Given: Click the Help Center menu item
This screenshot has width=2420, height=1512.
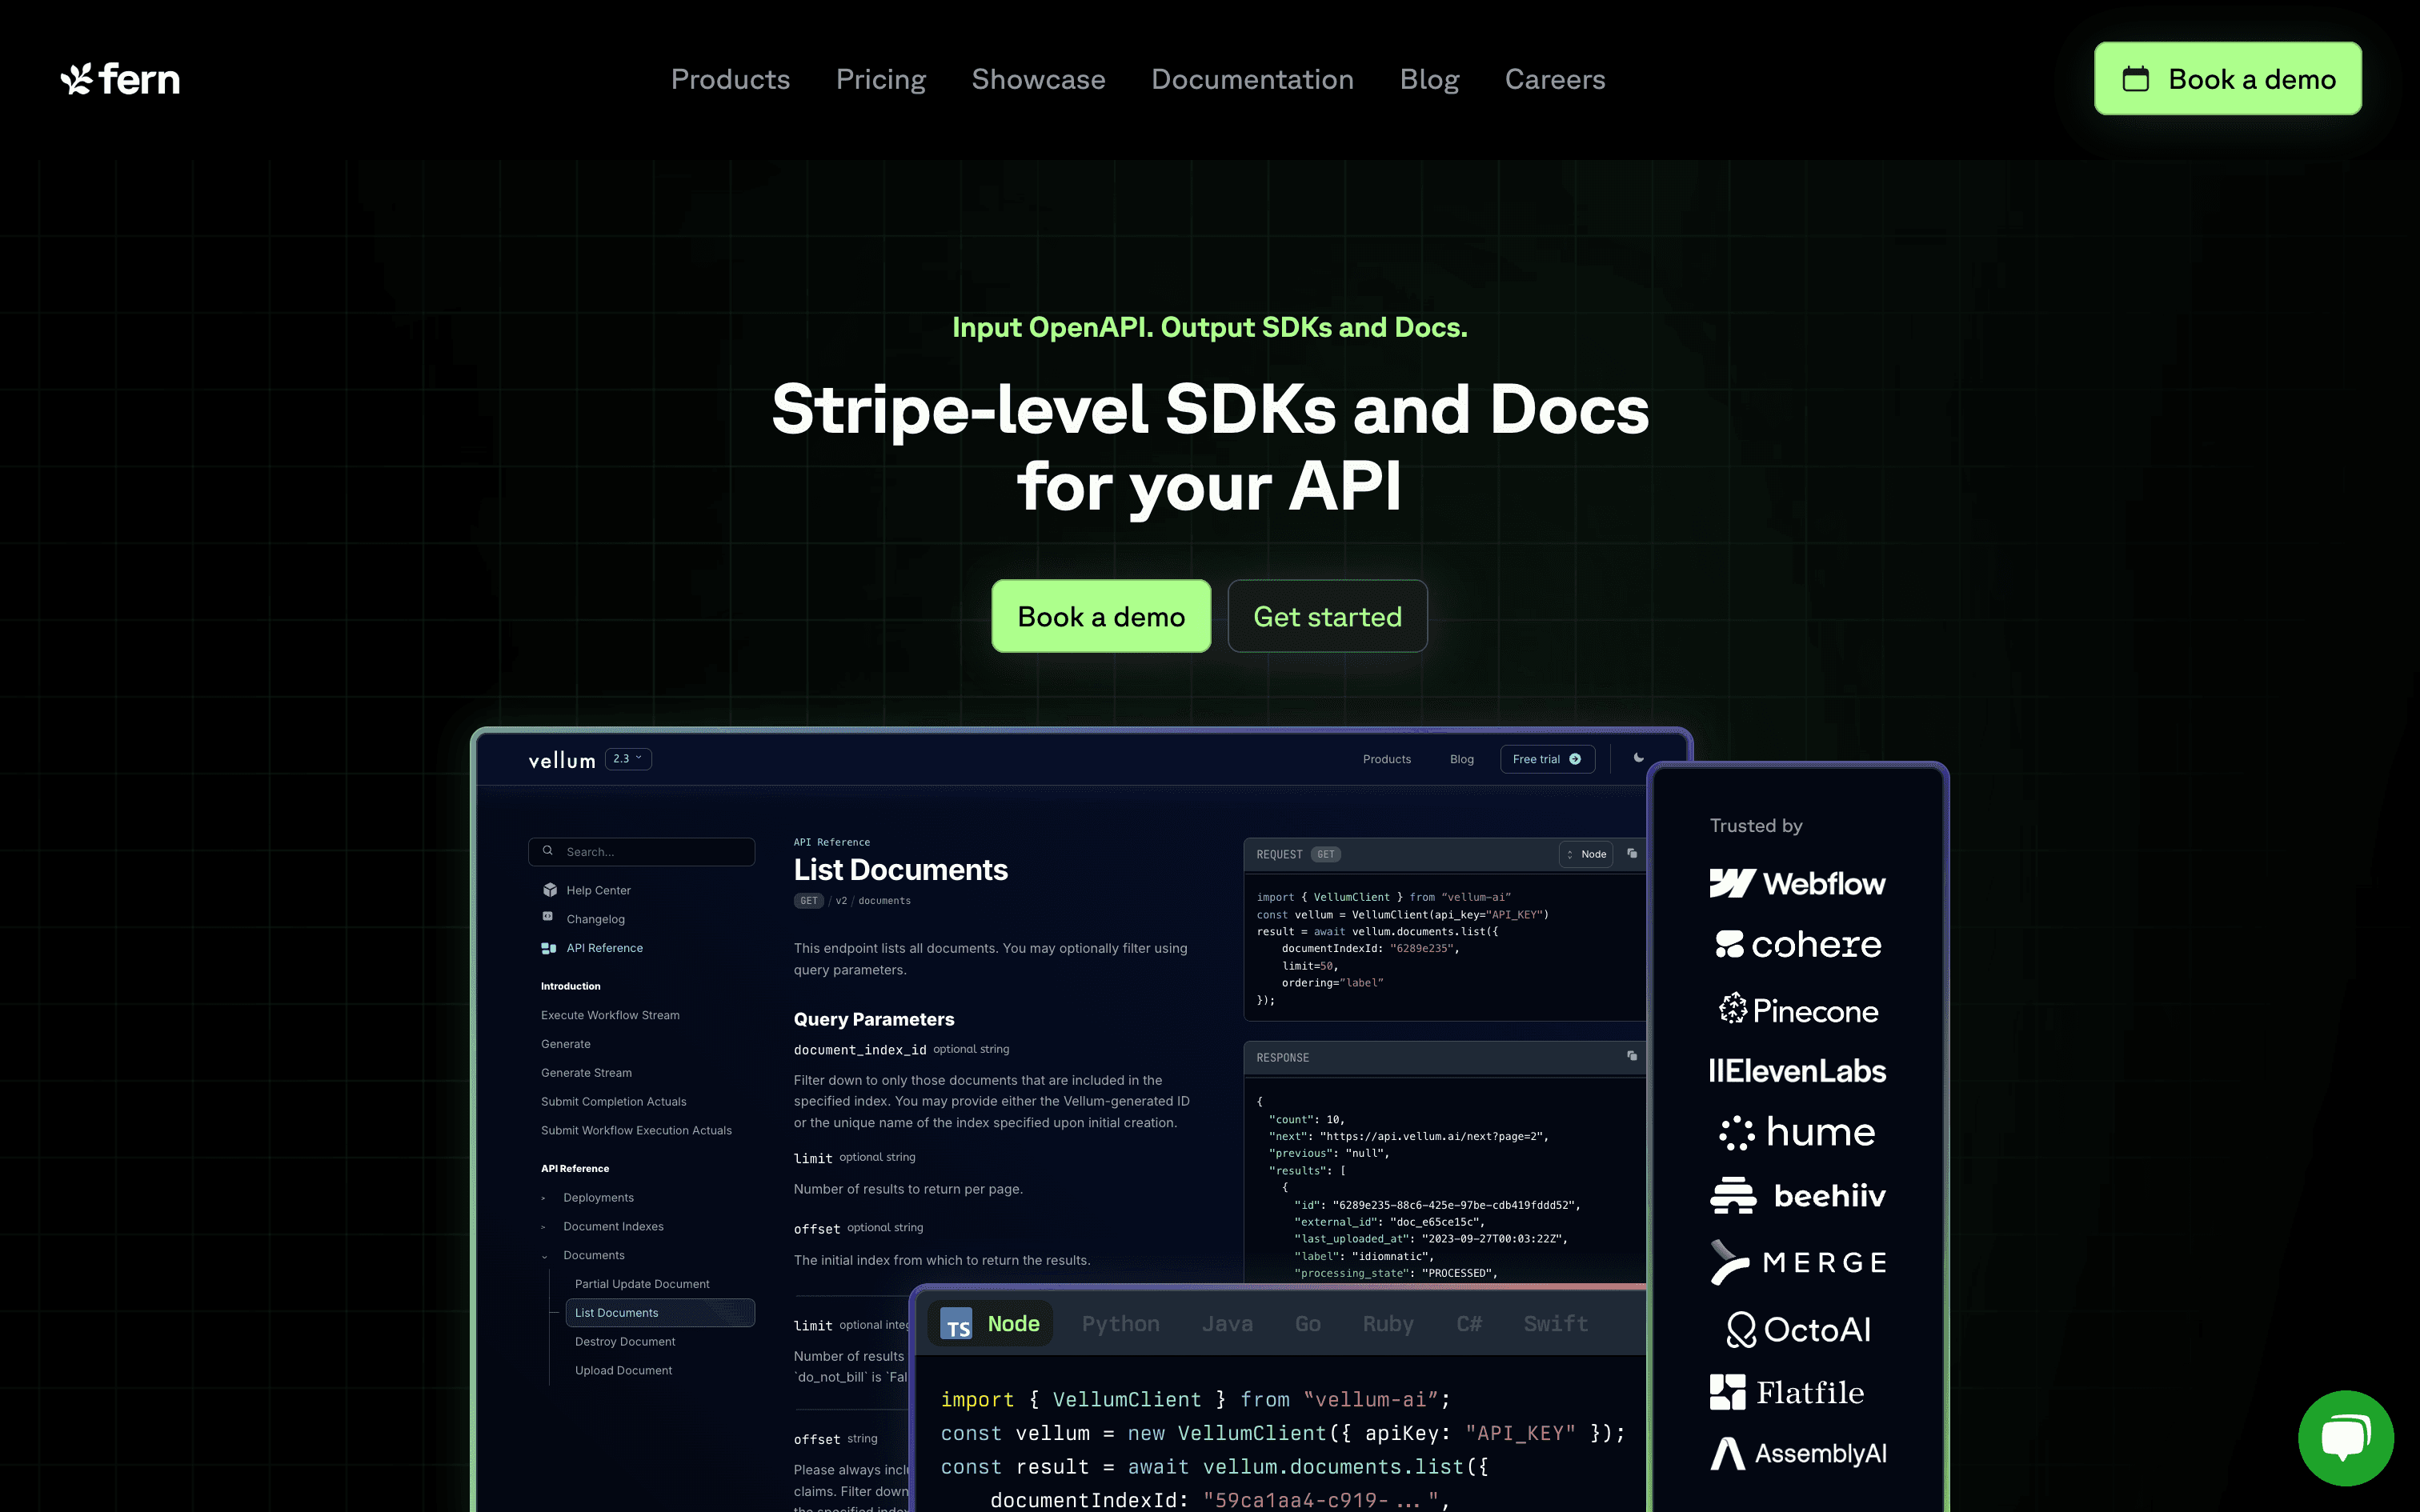Looking at the screenshot, I should (x=598, y=890).
